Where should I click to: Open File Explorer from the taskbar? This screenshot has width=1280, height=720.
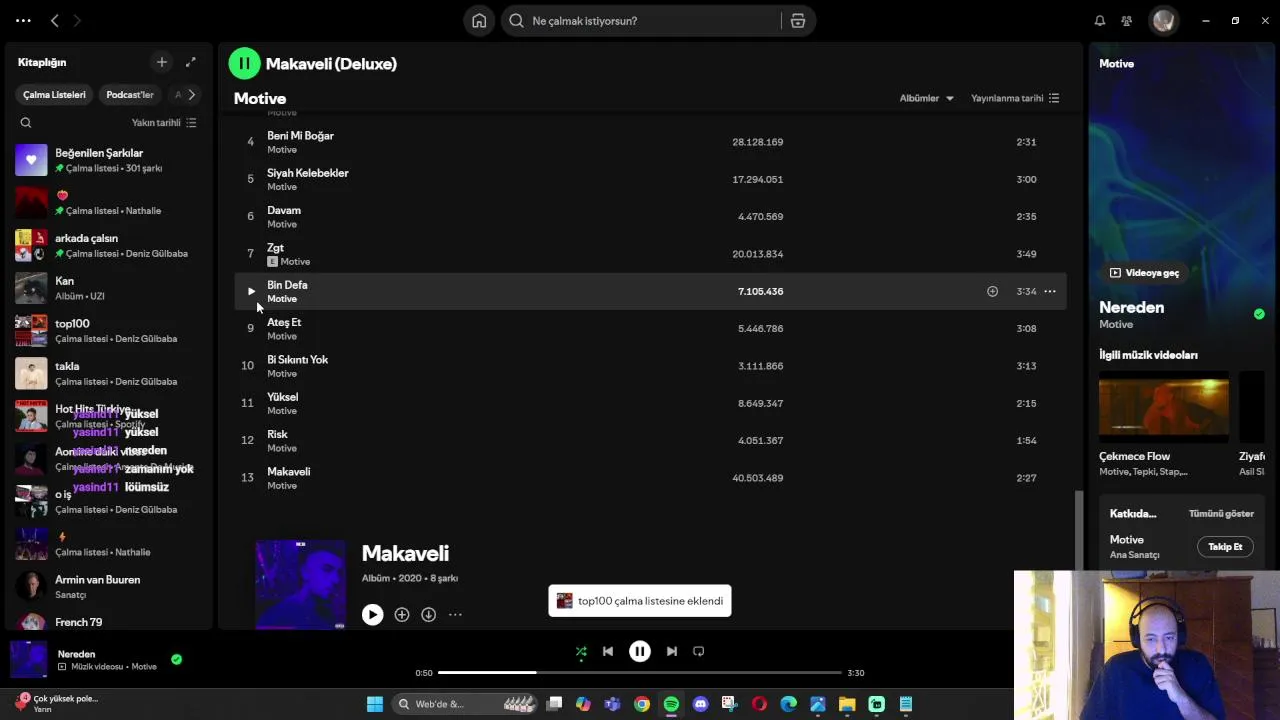tap(847, 704)
